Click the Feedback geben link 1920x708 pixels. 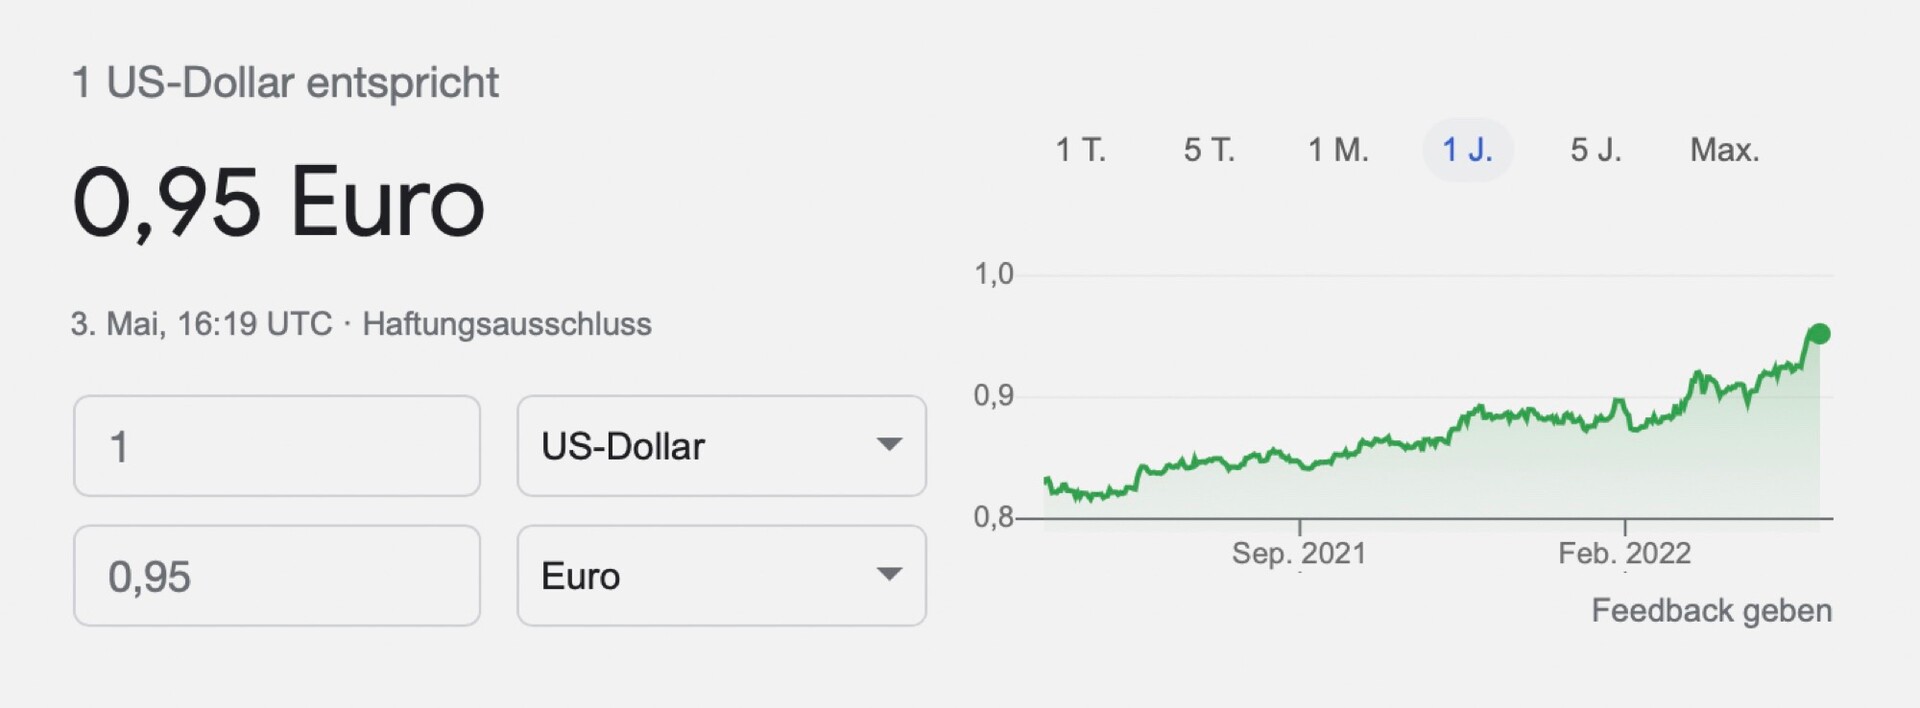tap(1711, 610)
